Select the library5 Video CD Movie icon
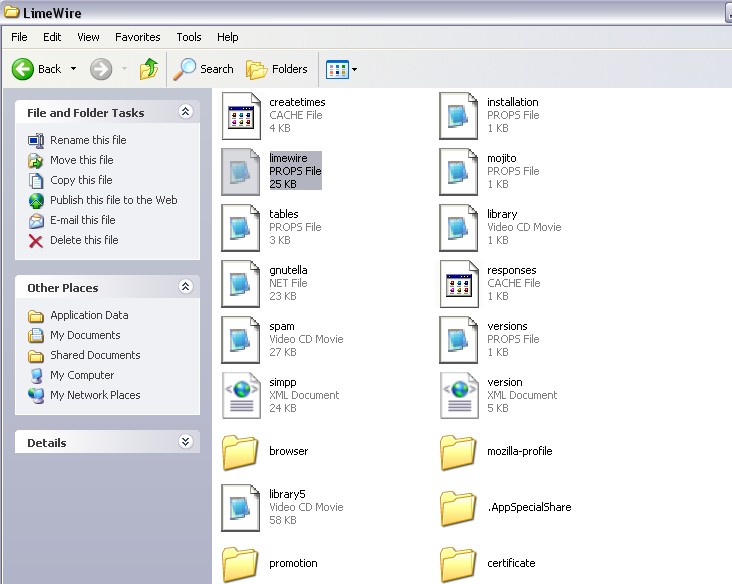The image size is (732, 584). point(241,508)
